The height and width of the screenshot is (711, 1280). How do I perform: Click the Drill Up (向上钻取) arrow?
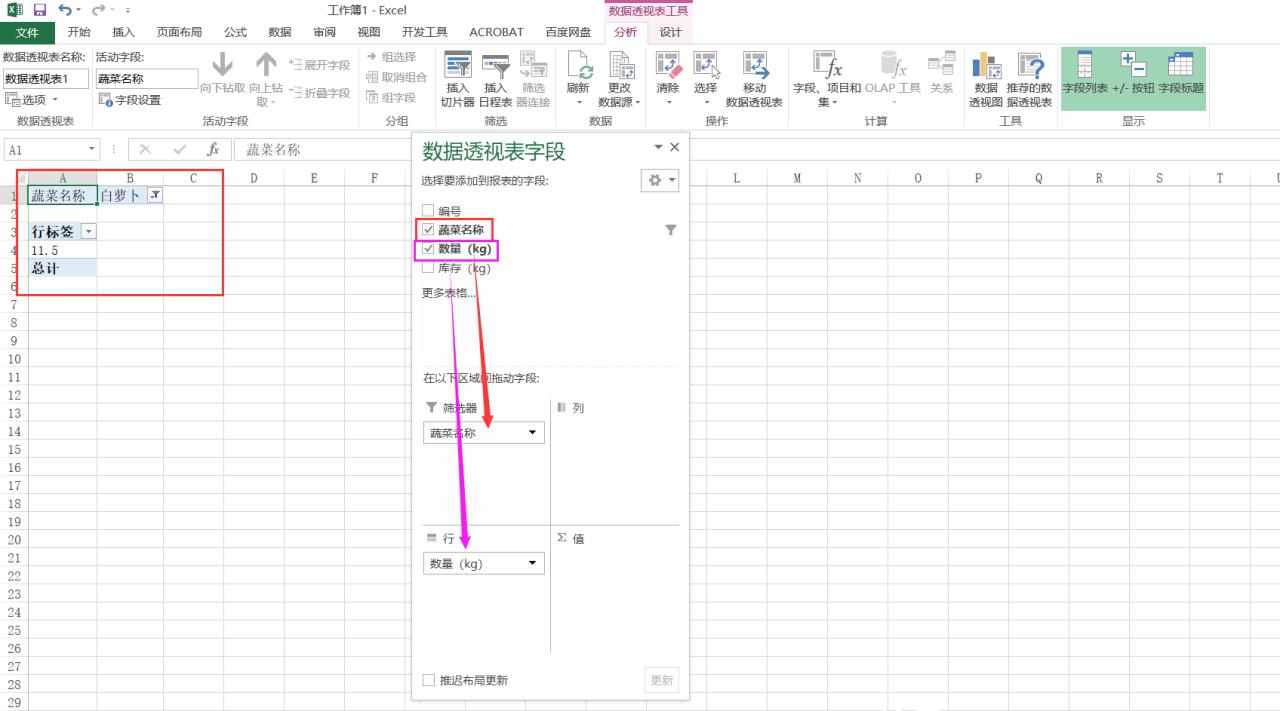click(265, 80)
